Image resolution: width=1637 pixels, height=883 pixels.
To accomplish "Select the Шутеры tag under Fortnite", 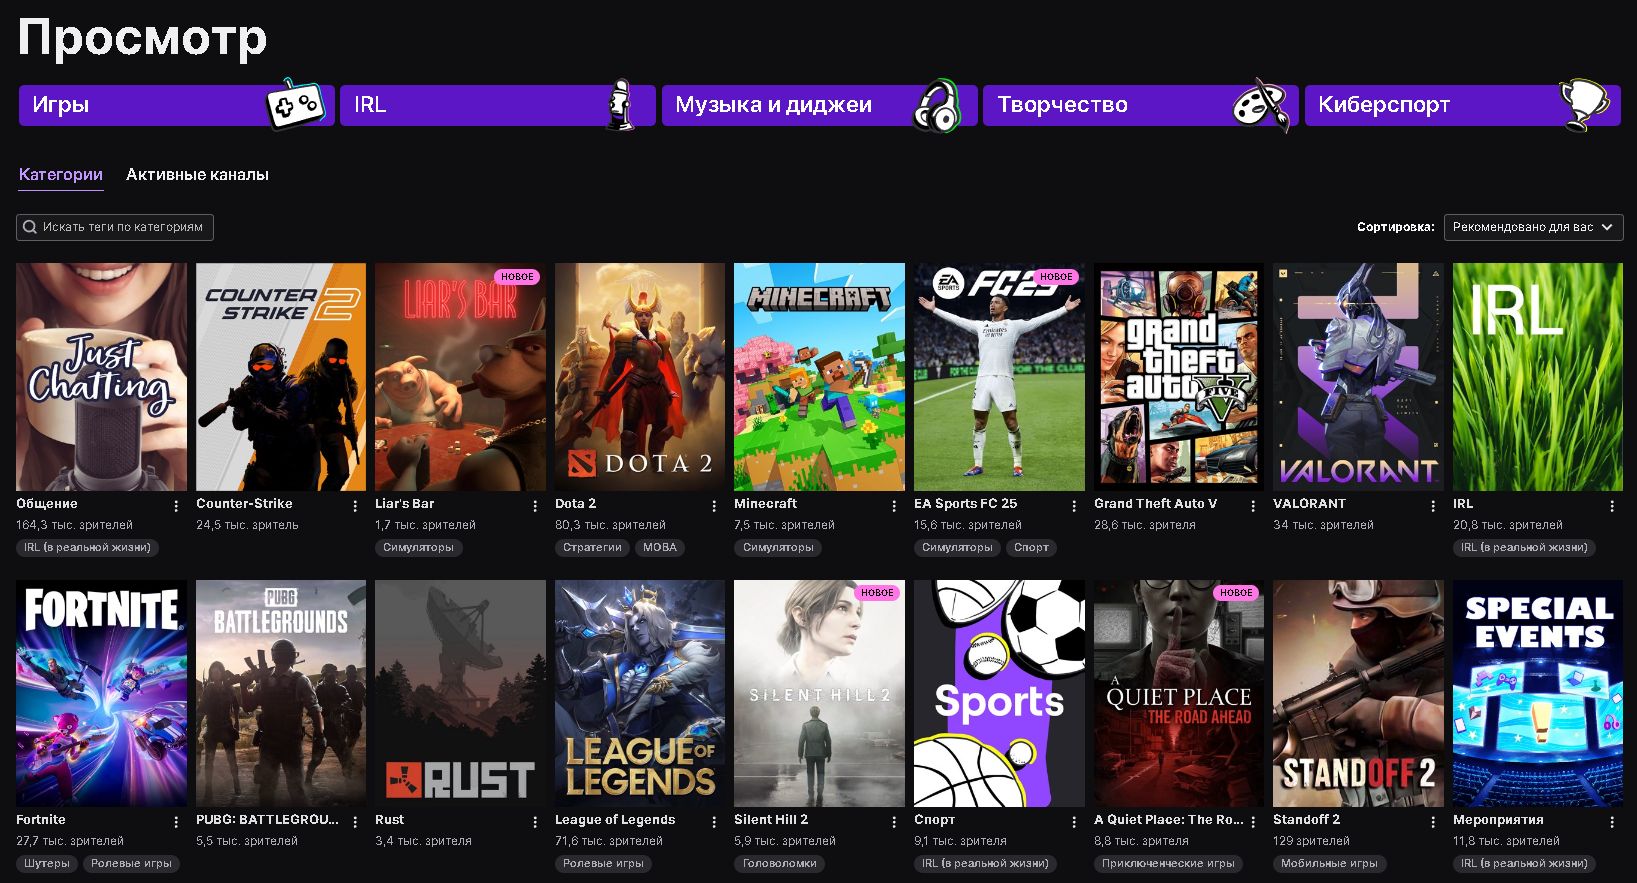I will click(47, 864).
